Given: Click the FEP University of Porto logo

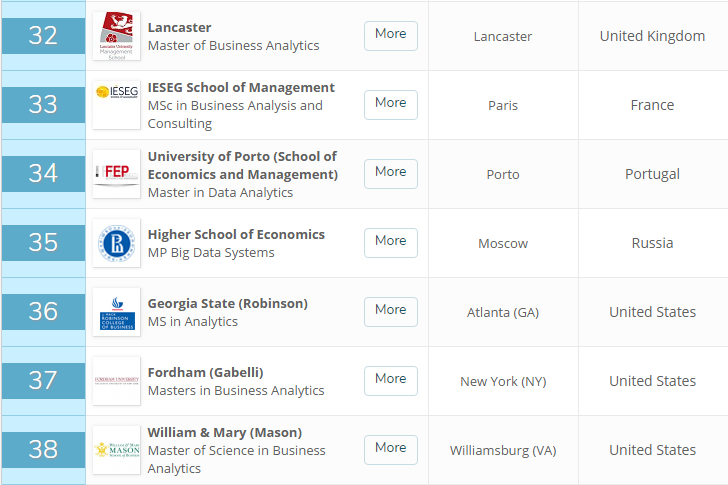Looking at the screenshot, I should 116,174.
